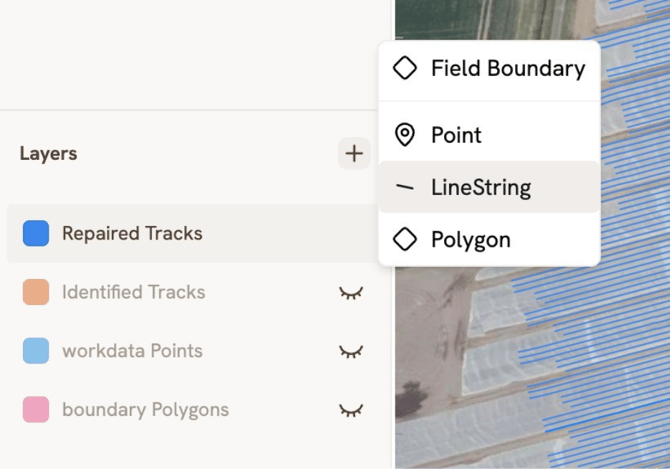This screenshot has width=670, height=469.
Task: Select the Repaired Tracks layer
Action: click(x=132, y=233)
